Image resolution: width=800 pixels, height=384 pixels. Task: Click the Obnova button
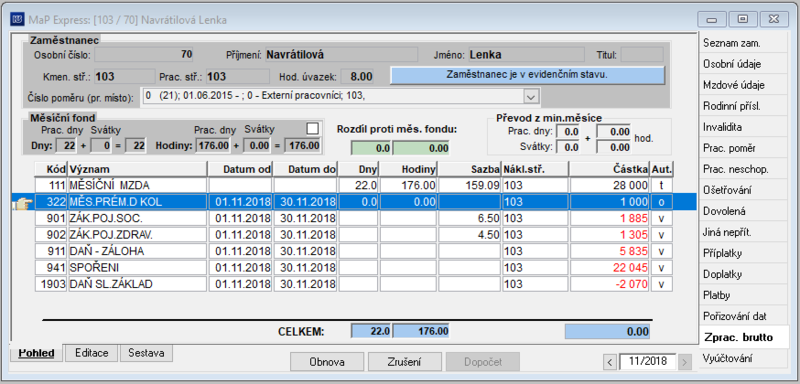326,362
